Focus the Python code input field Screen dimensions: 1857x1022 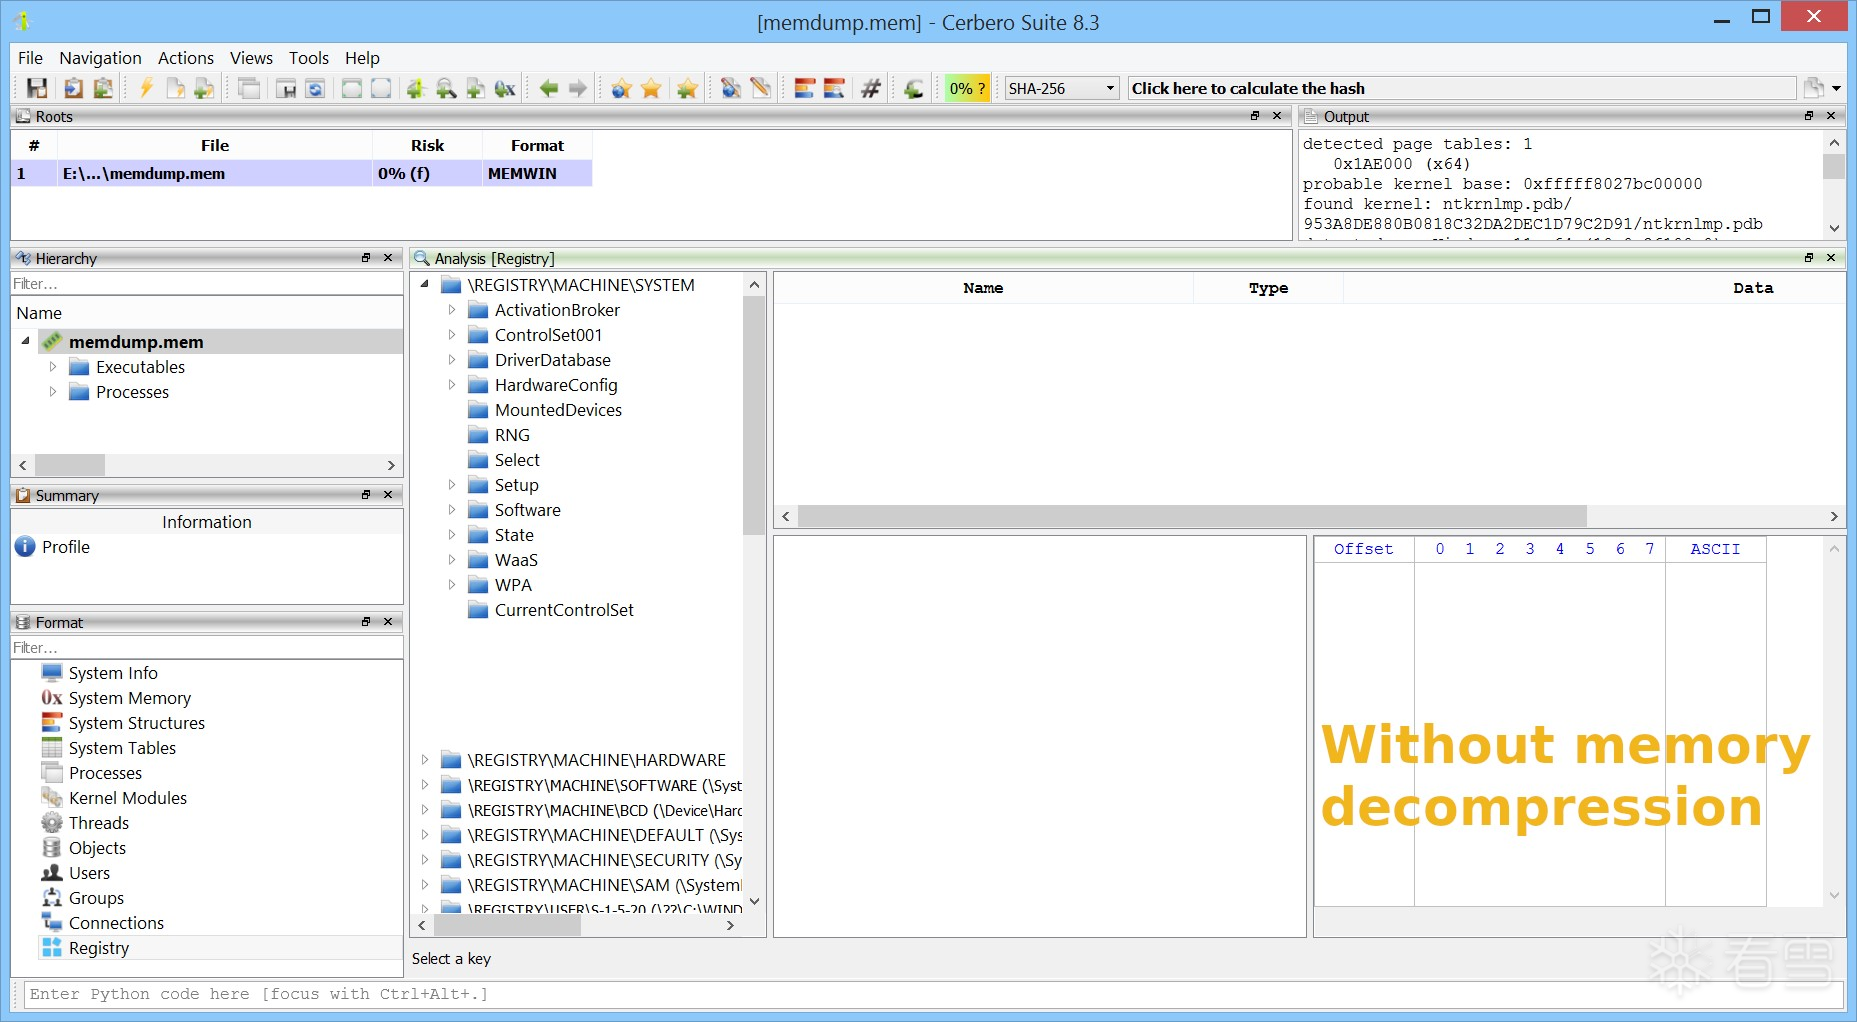[x=933, y=994]
